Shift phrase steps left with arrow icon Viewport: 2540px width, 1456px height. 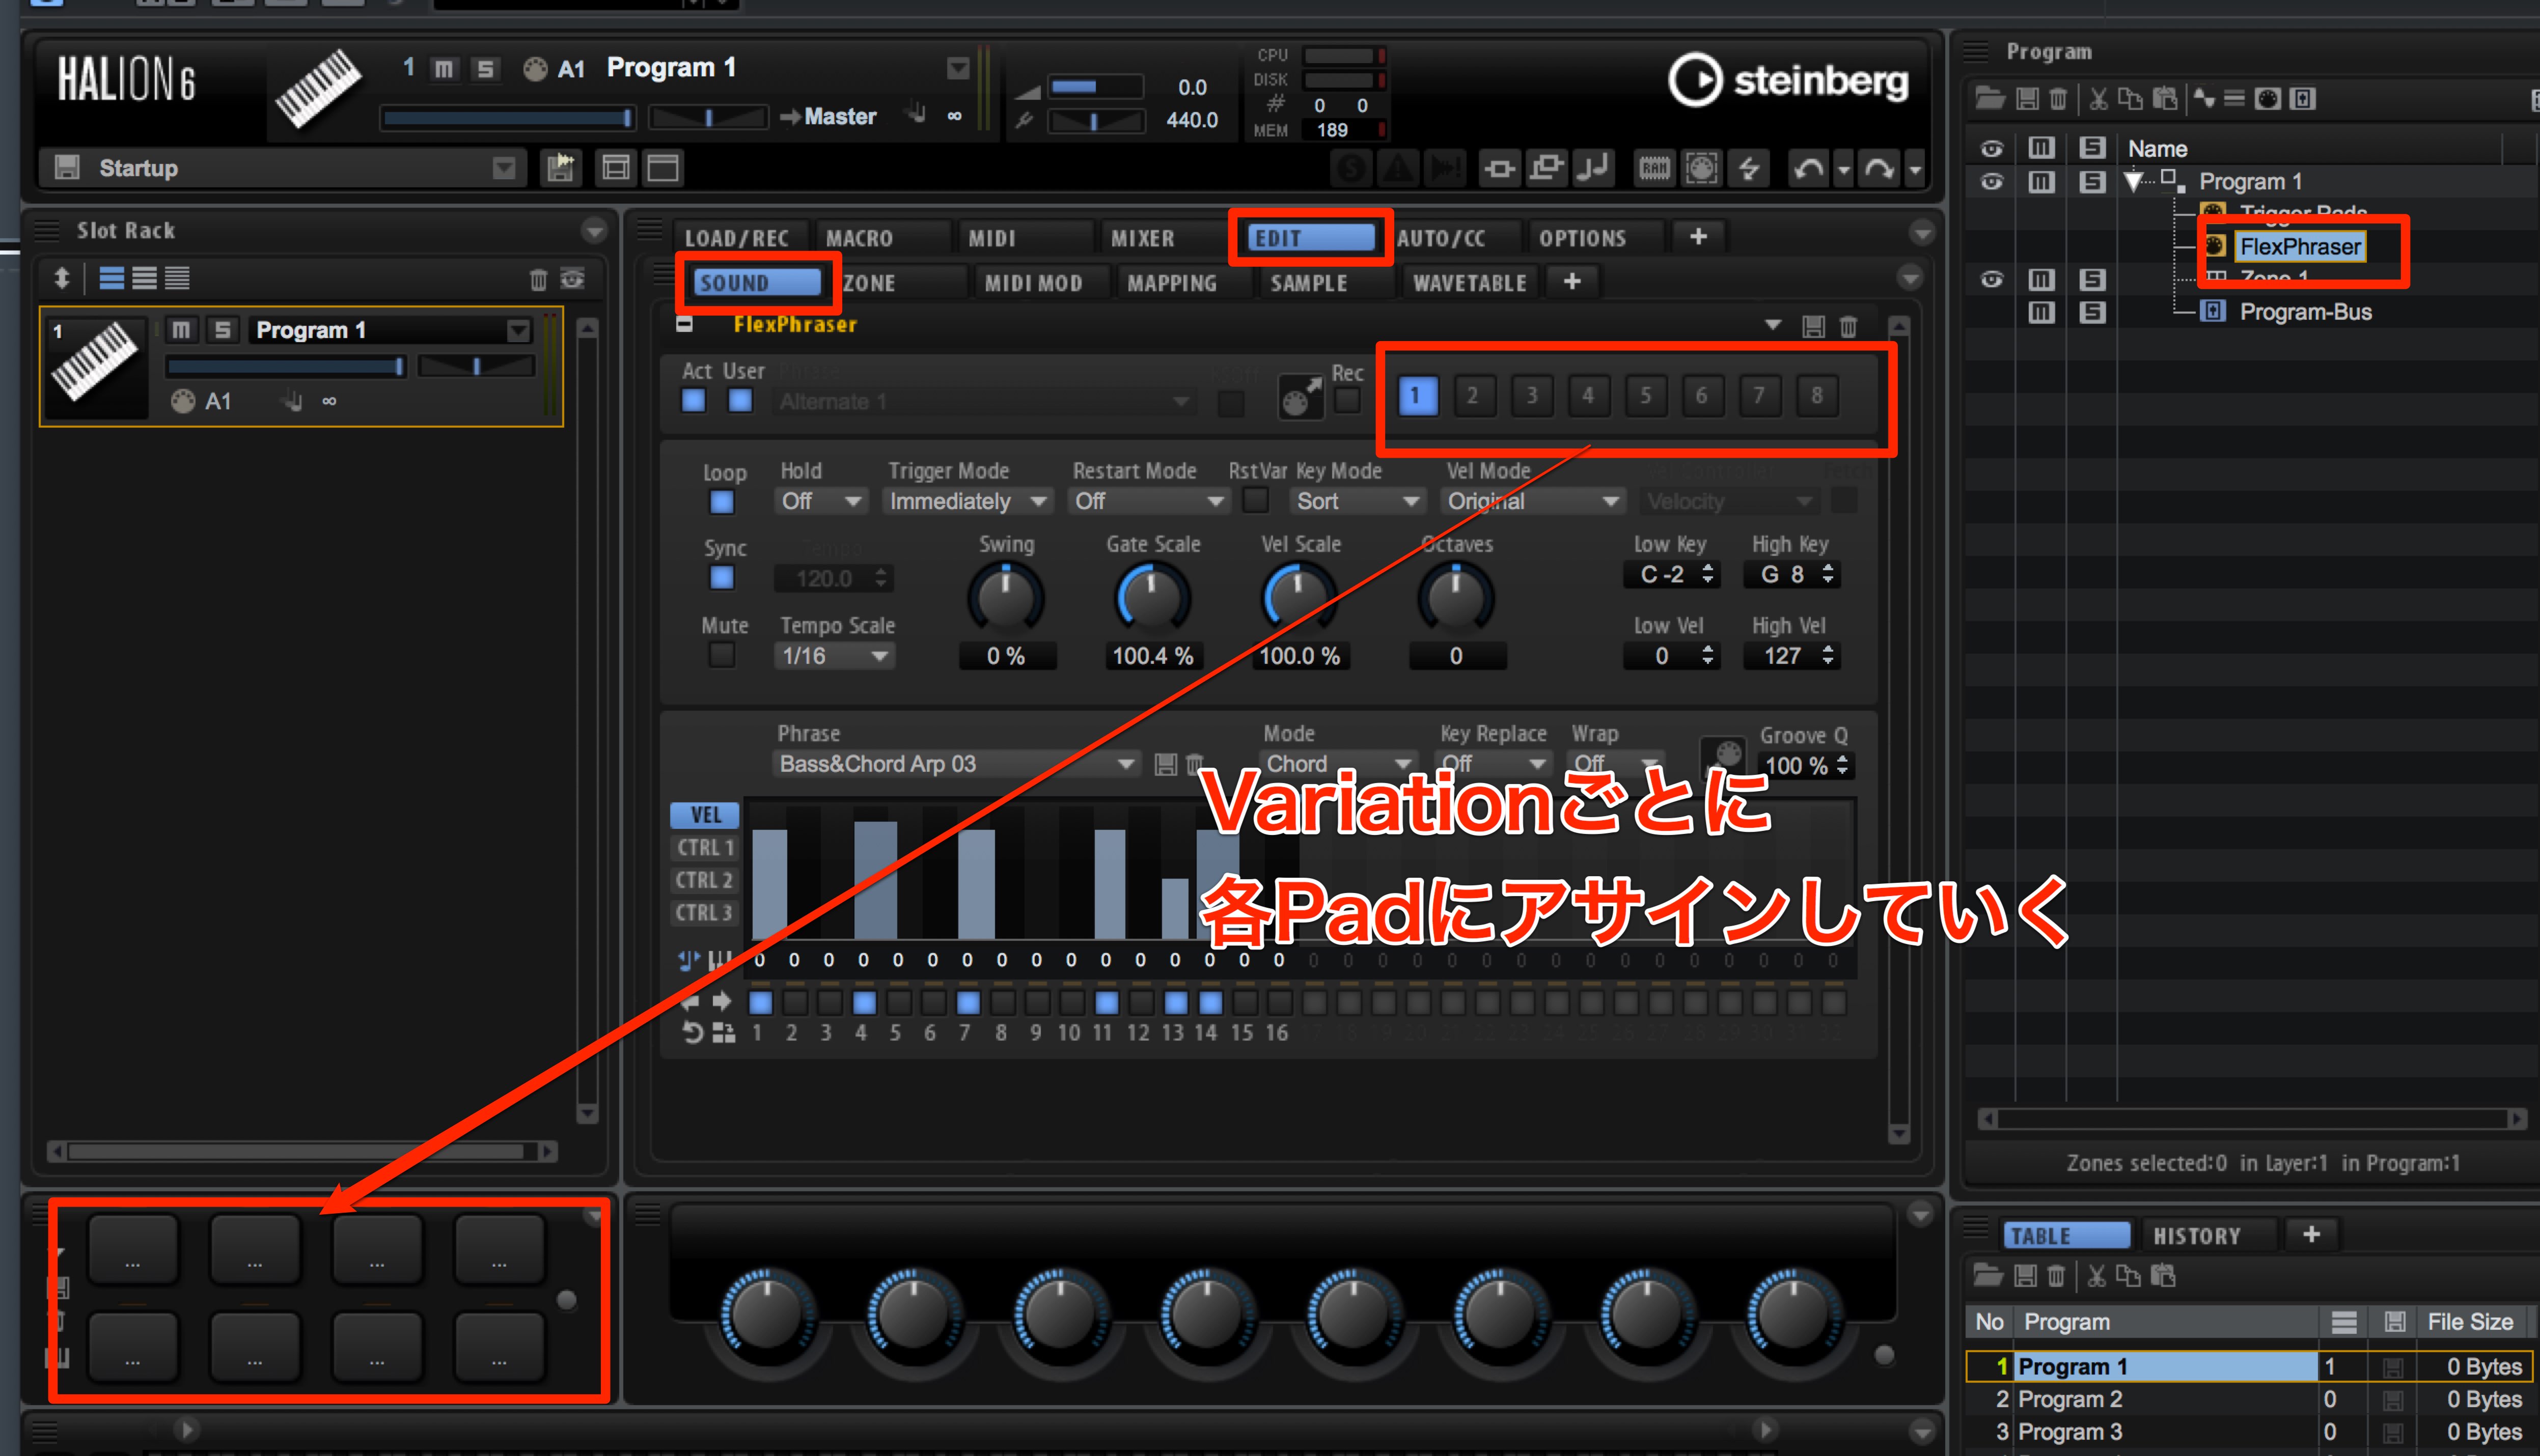pos(690,1001)
